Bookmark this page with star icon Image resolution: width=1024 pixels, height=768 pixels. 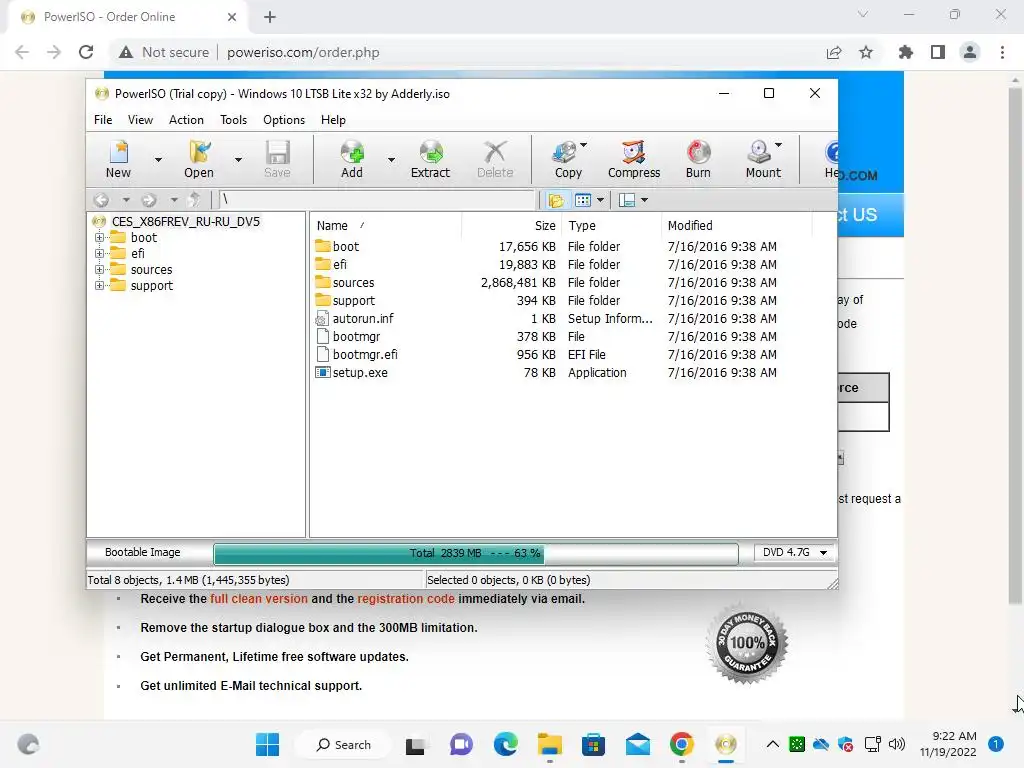(x=866, y=52)
